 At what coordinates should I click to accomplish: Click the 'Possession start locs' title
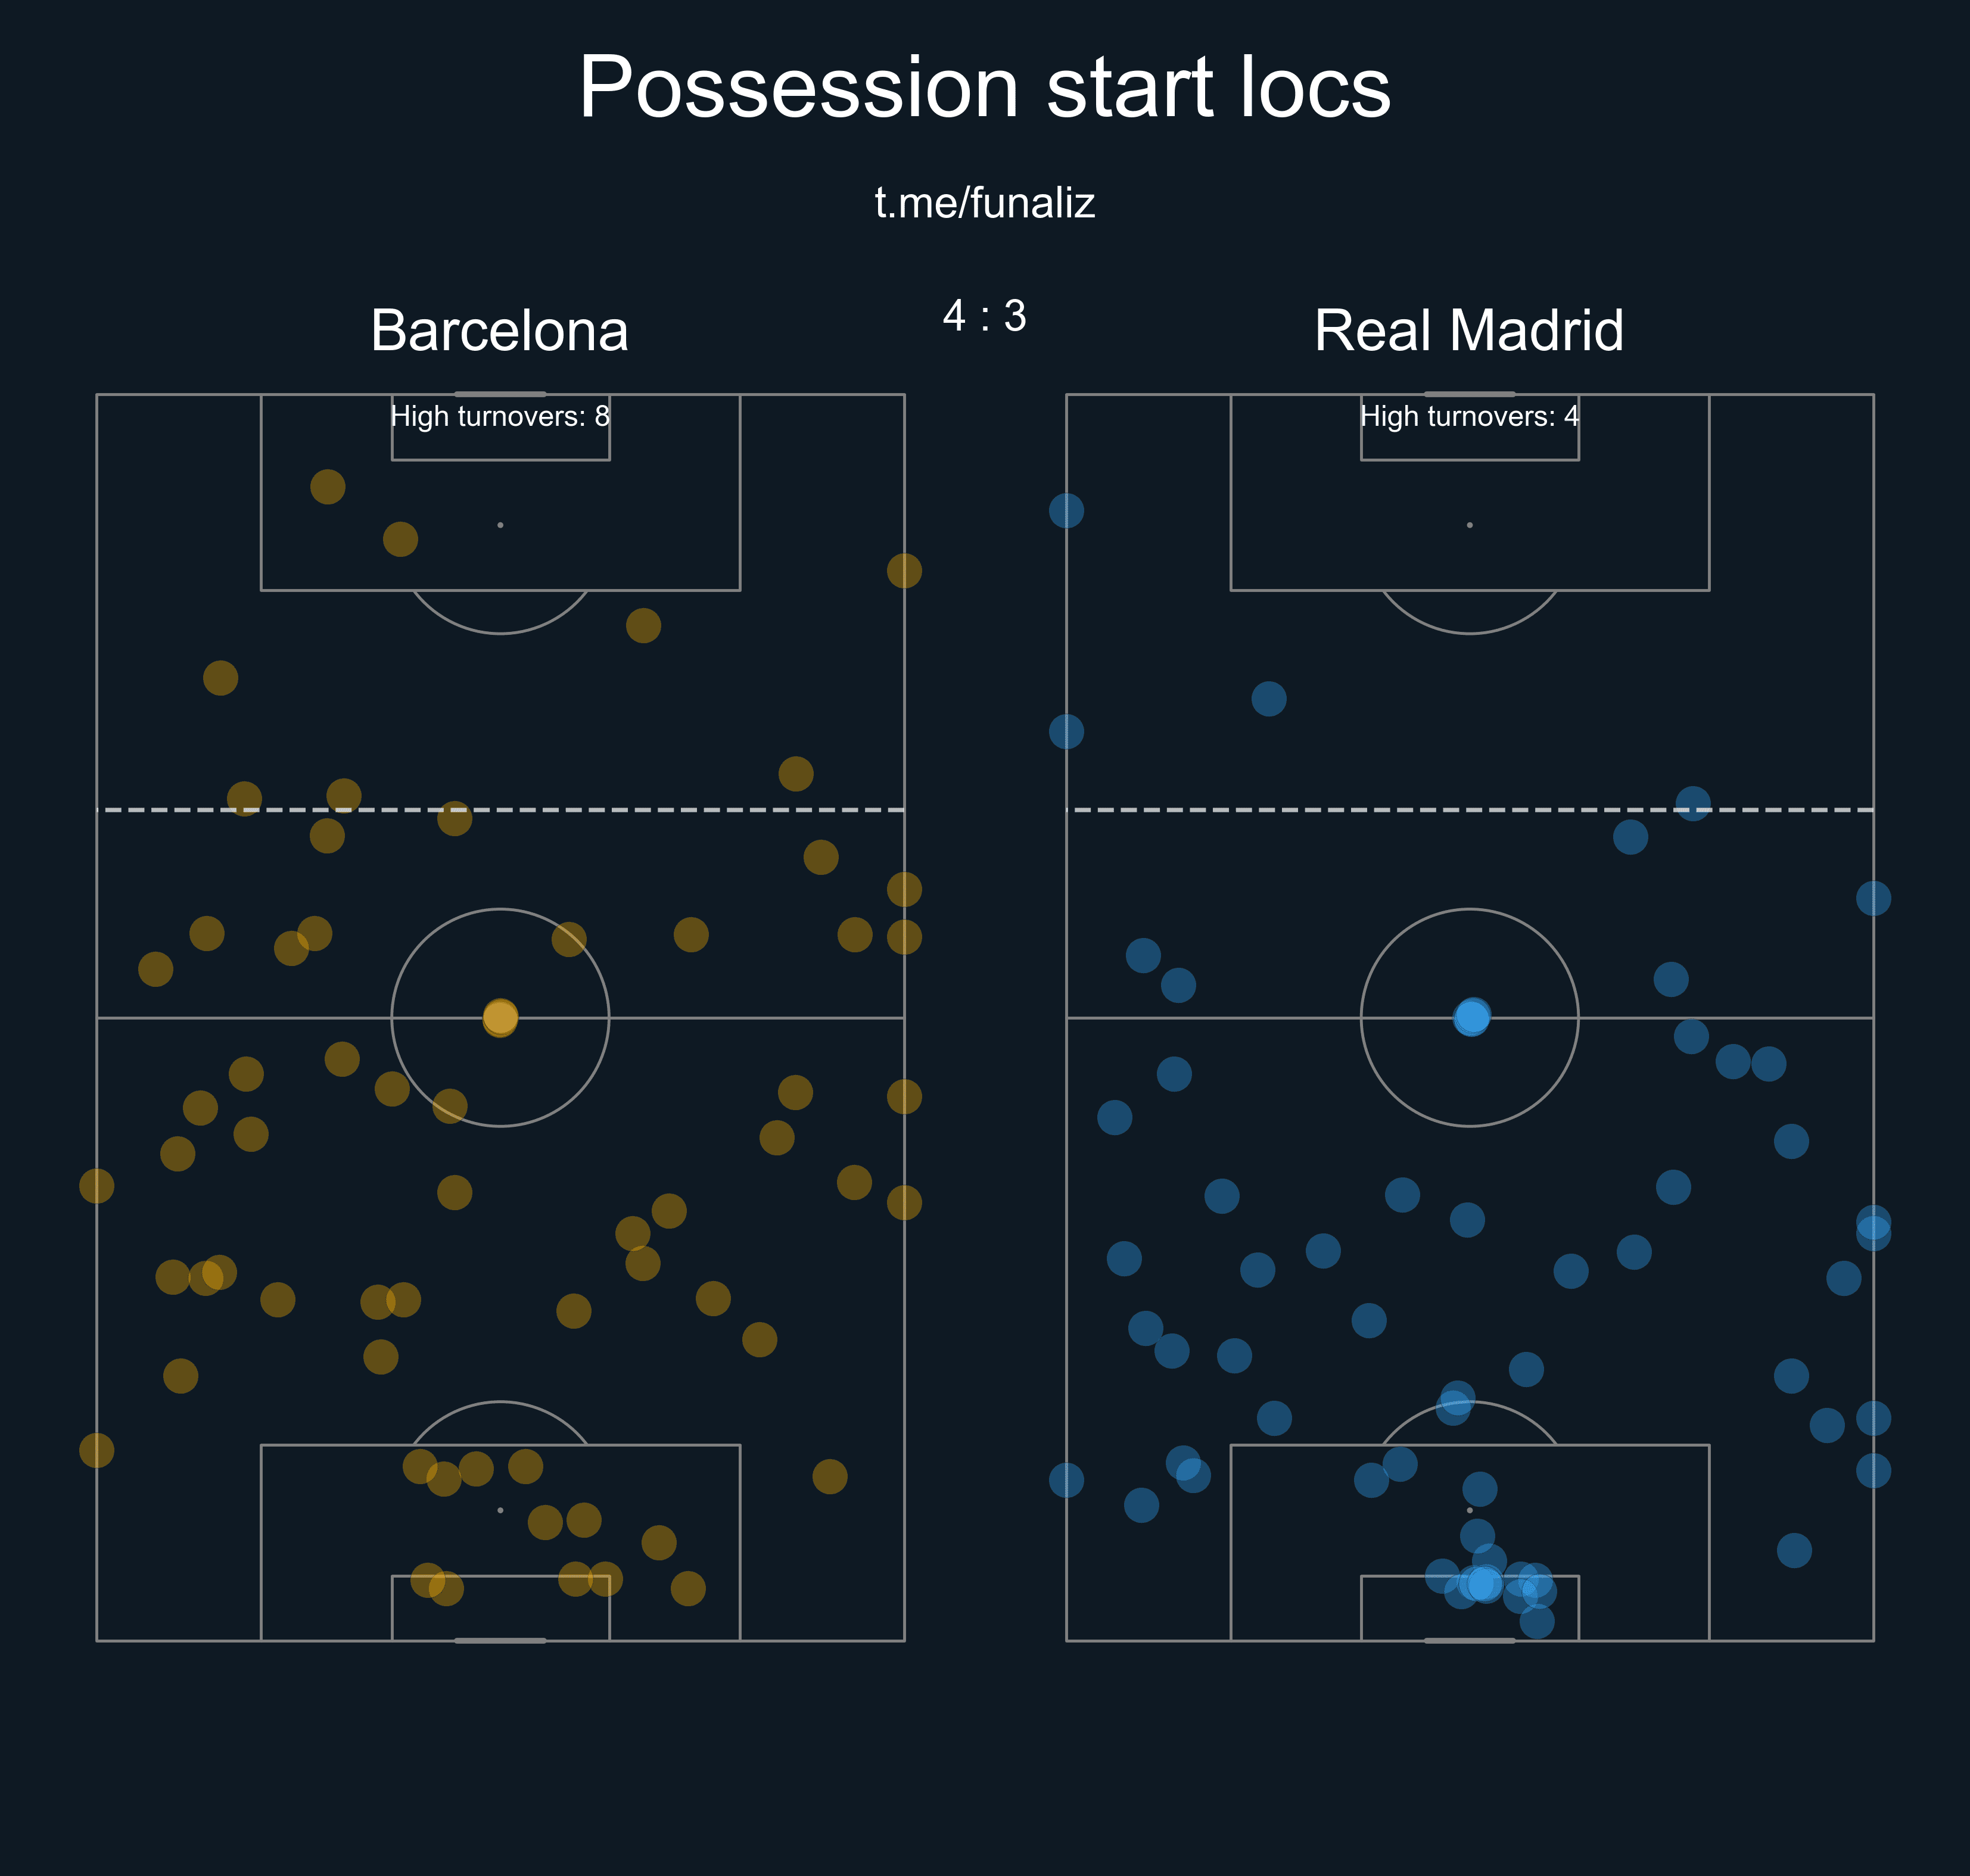(x=984, y=88)
